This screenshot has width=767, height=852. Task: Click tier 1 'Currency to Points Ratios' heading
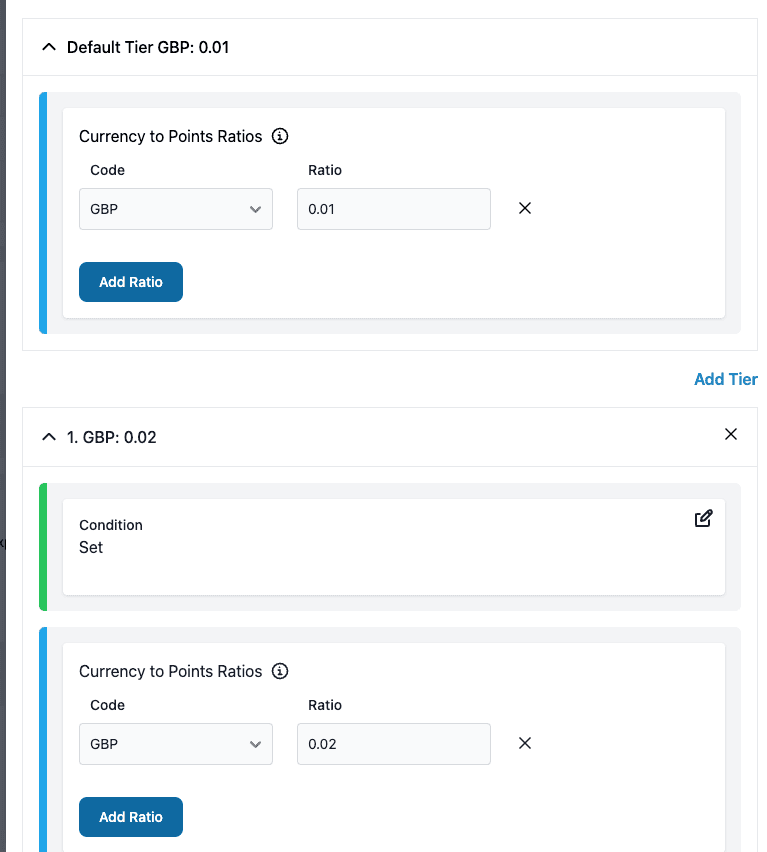170,671
